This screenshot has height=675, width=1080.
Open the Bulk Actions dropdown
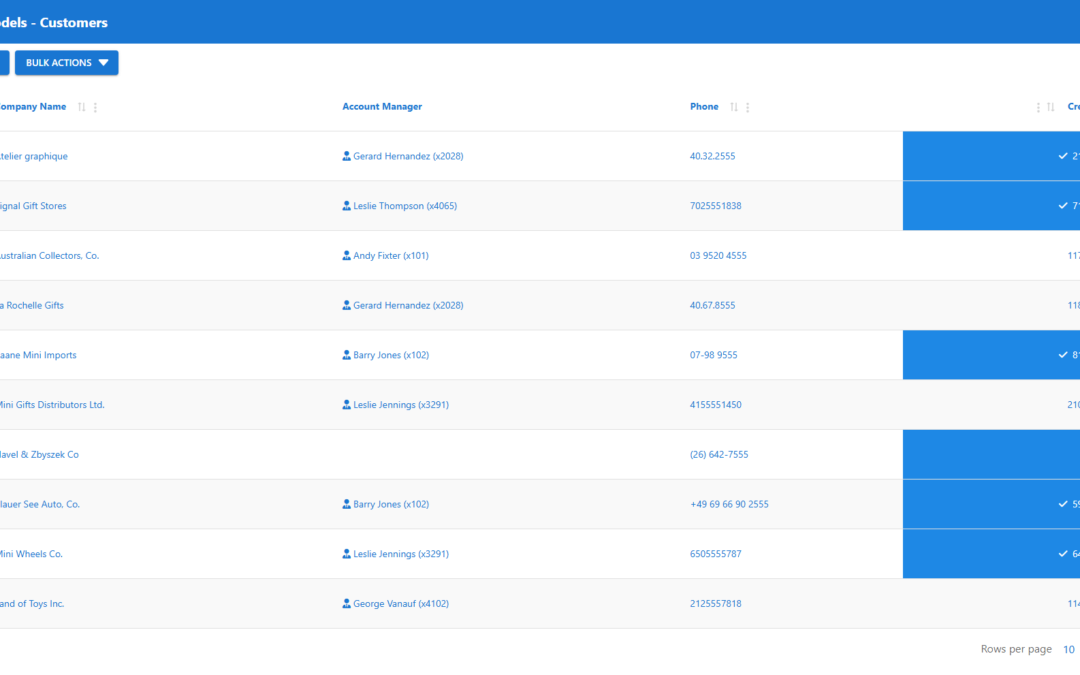pos(67,63)
